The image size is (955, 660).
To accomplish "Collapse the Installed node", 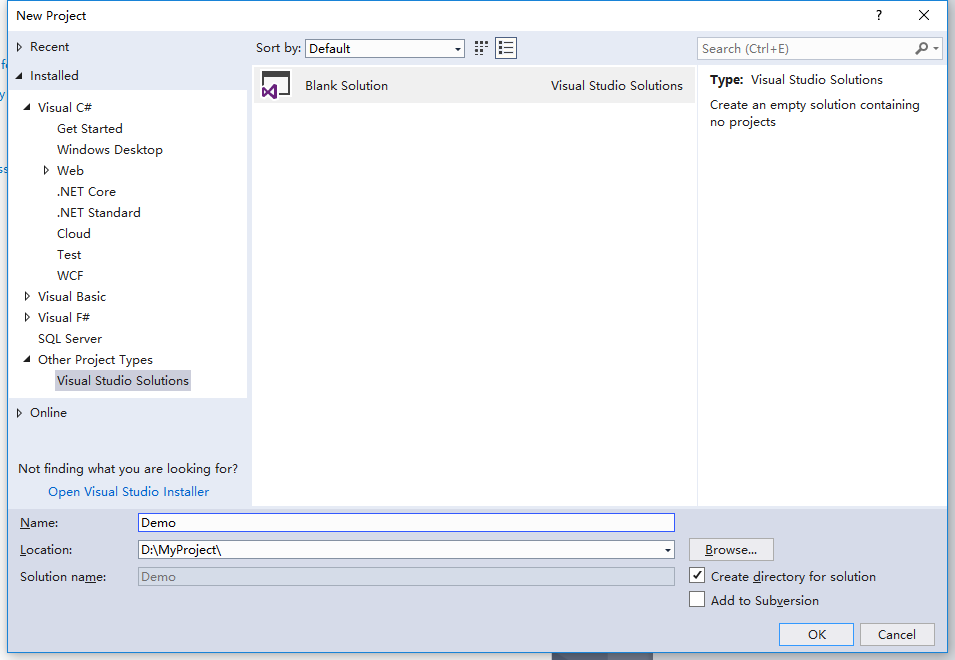I will (19, 75).
